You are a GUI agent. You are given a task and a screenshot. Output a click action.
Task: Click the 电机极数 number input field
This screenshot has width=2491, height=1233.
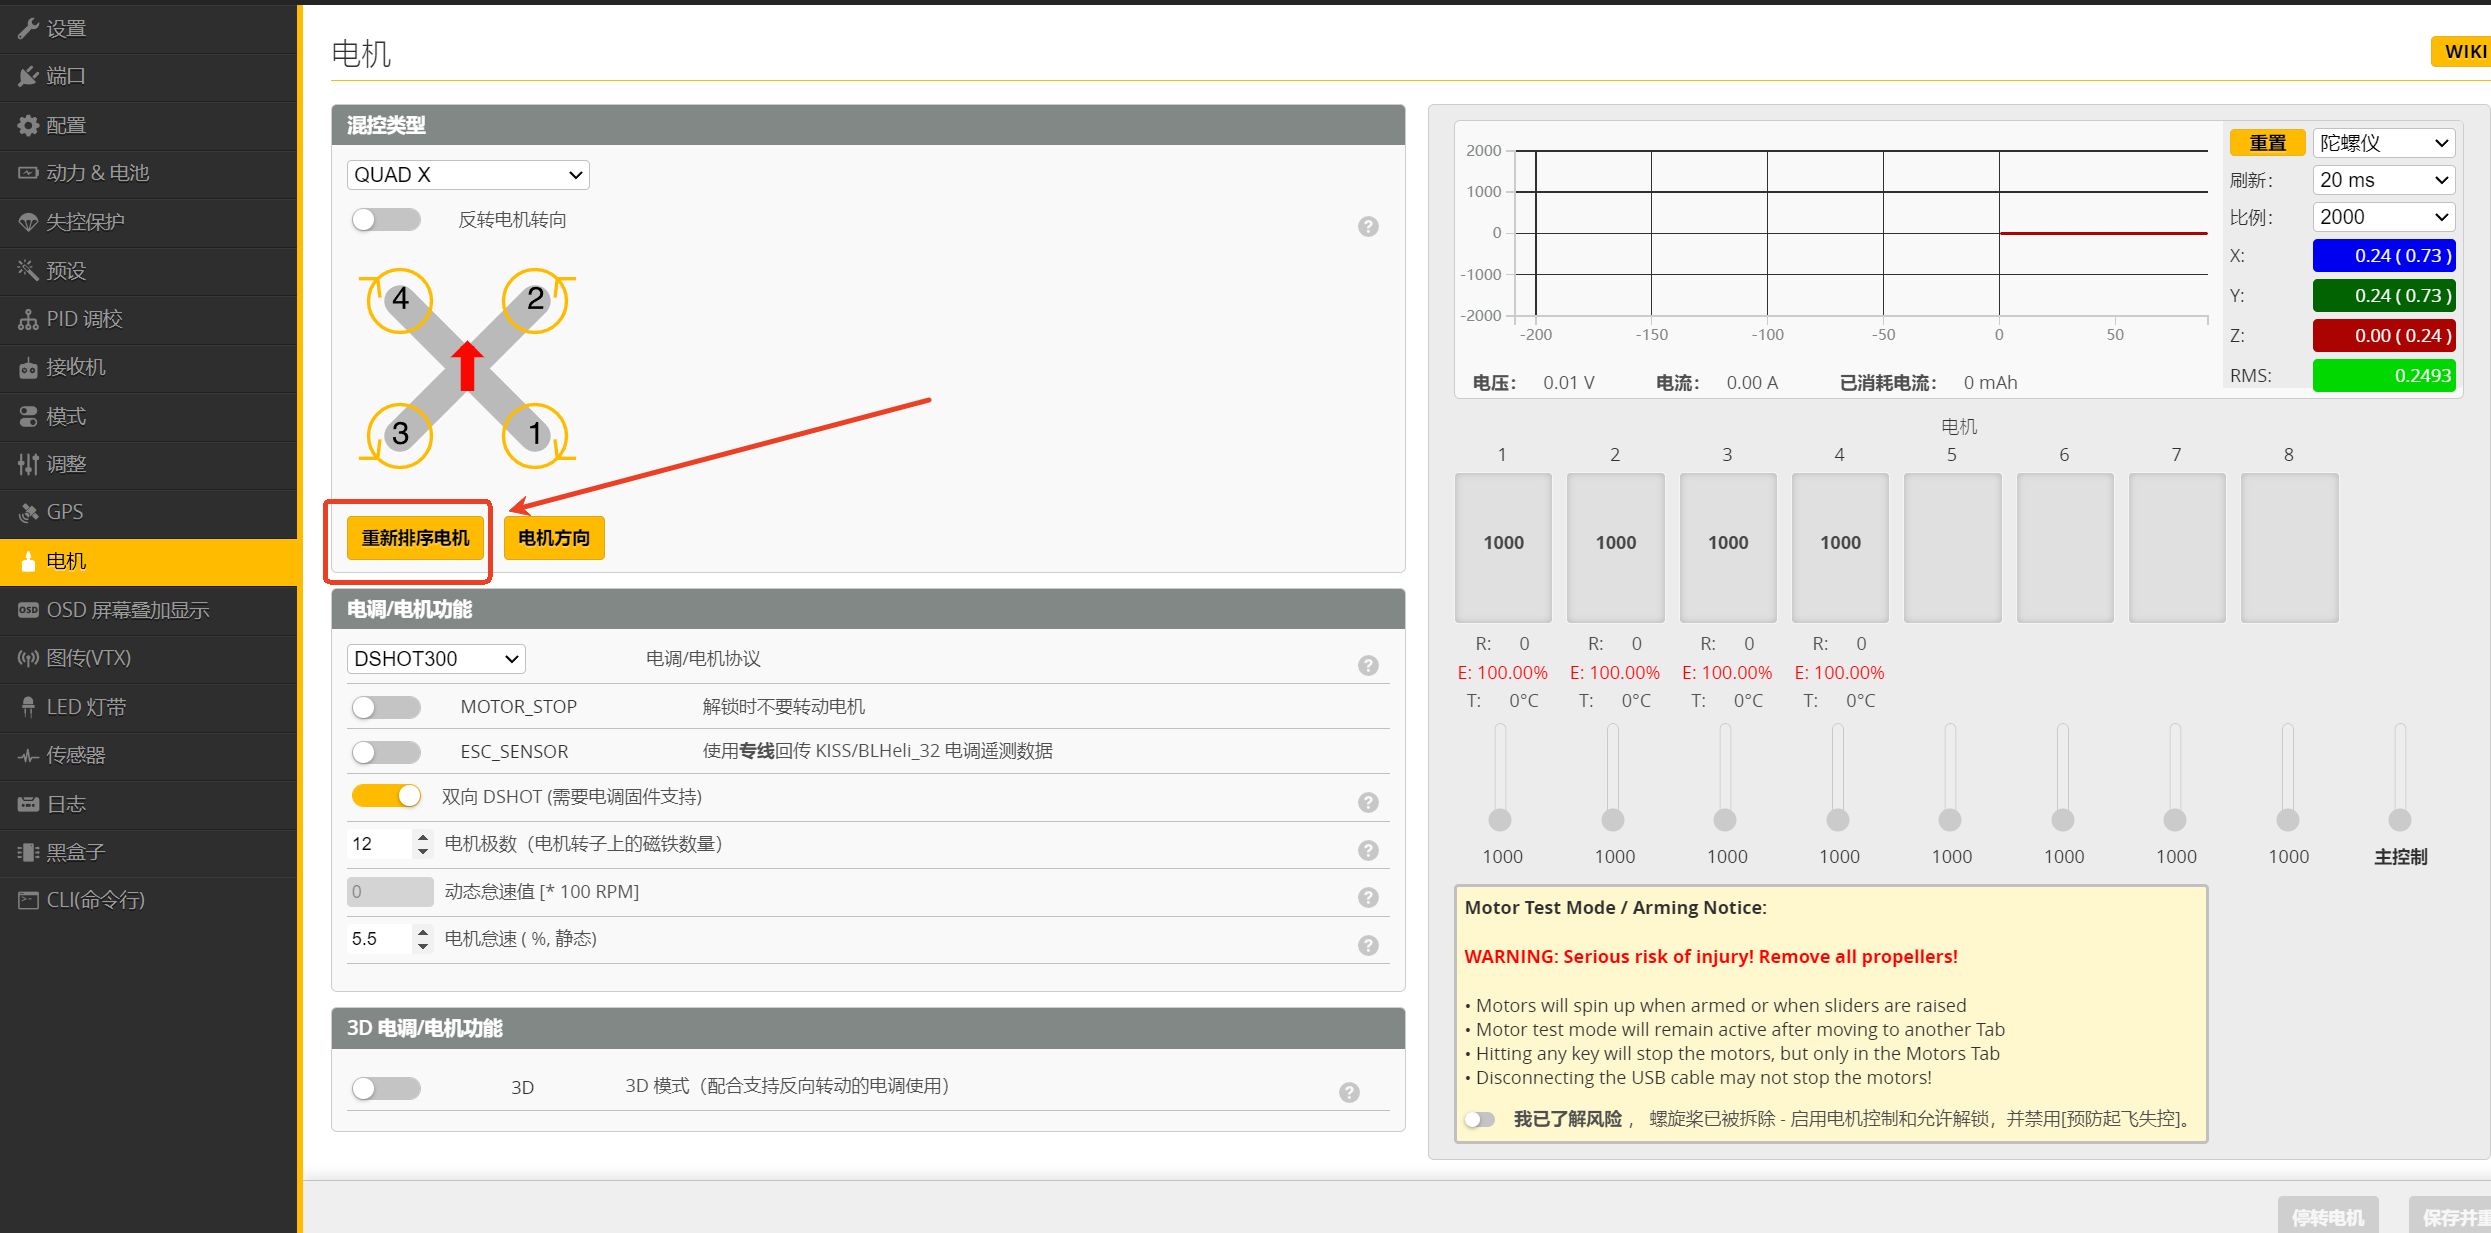coord(378,844)
